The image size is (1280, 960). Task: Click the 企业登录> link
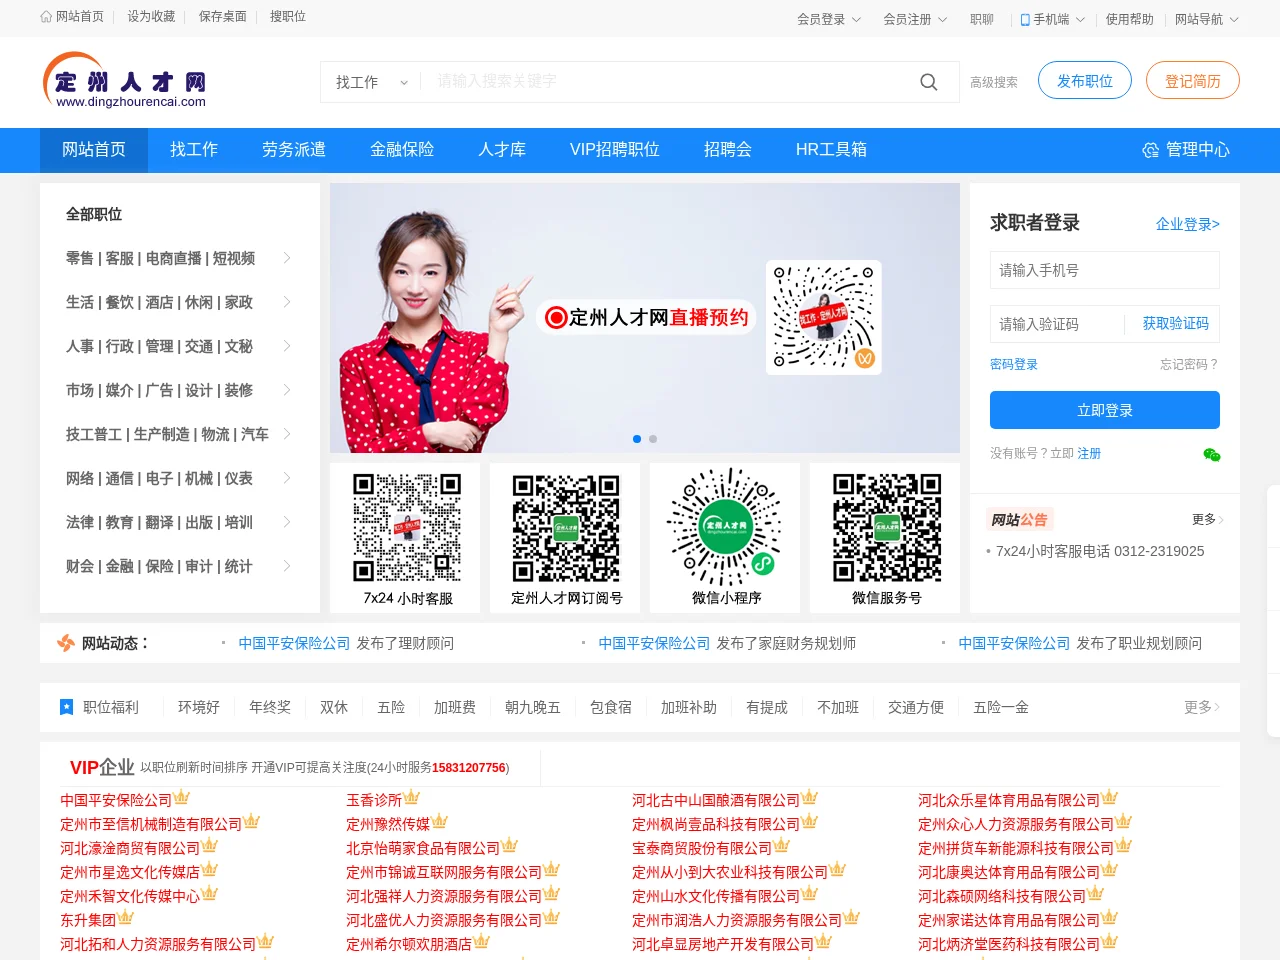tap(1188, 224)
